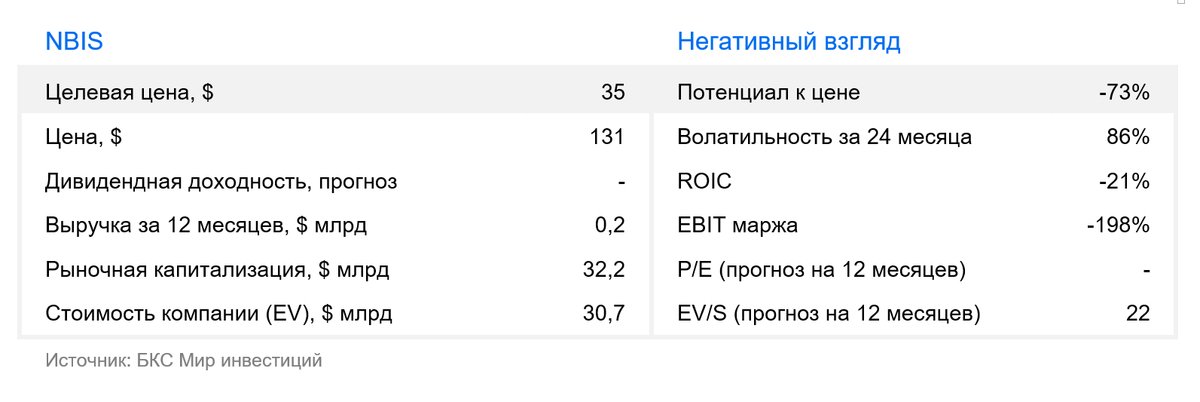Select the Целевая цена, $ row label
This screenshot has height=402, width=1200.
(x=129, y=93)
